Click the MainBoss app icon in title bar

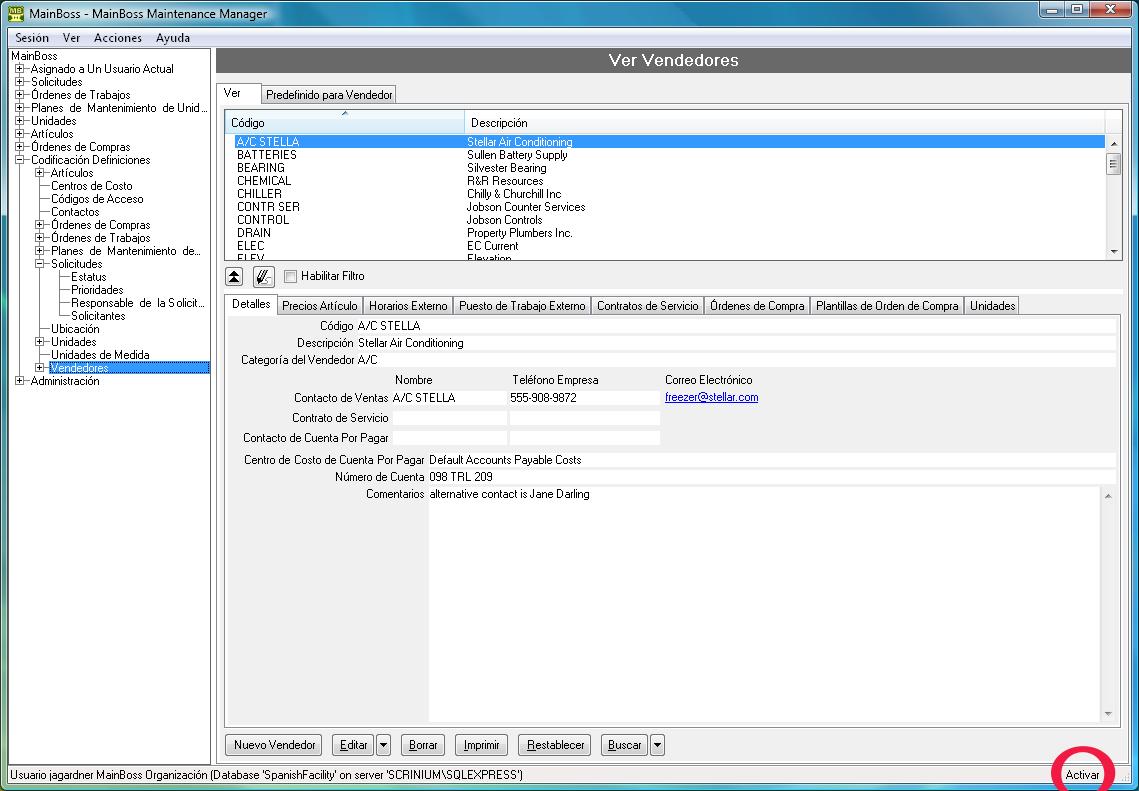15,13
